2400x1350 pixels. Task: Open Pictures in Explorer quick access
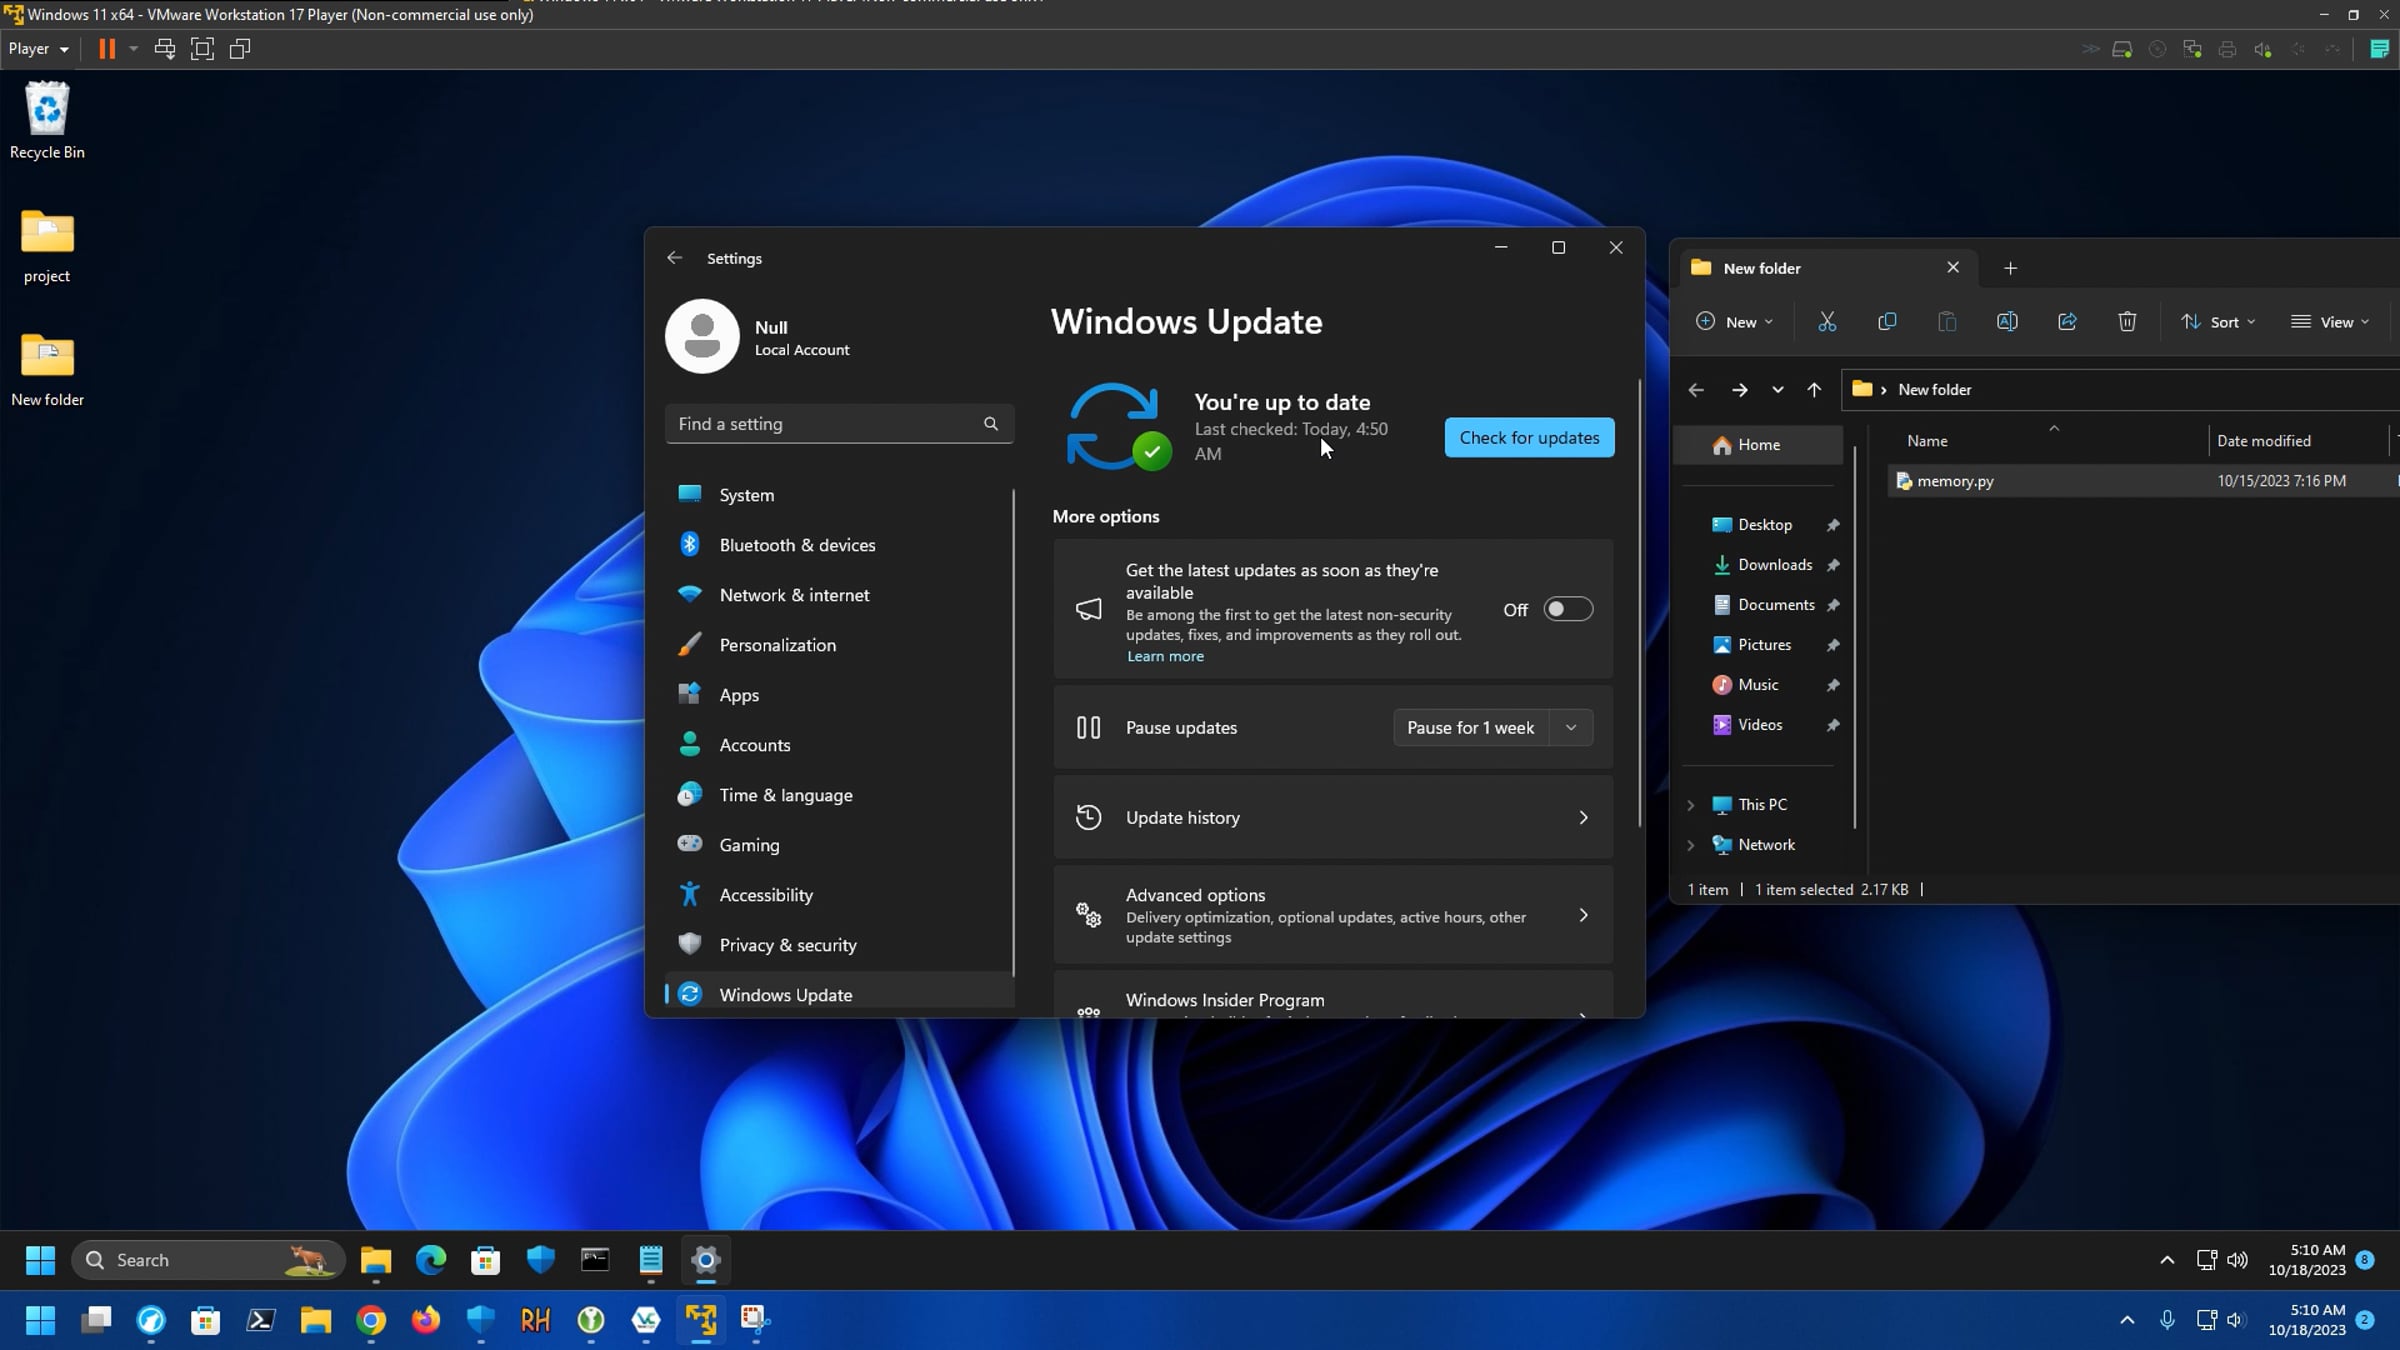point(1766,645)
